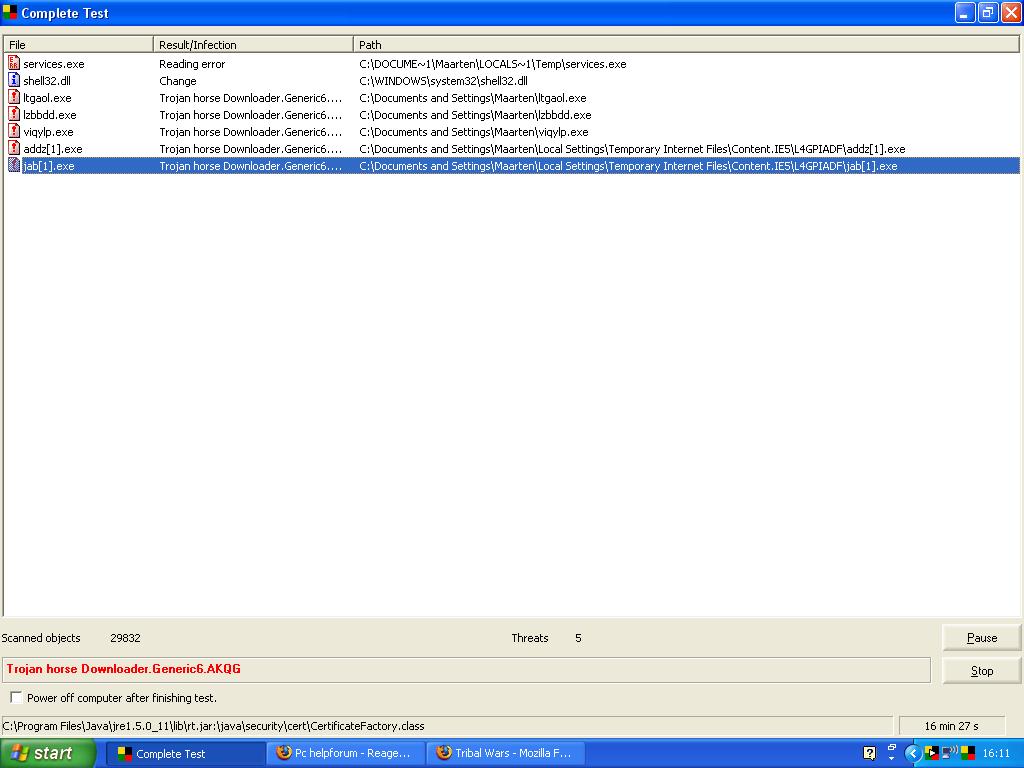Click the path ending in Maarten\lzbbdd.exe
1024x768 pixels.
[475, 115]
